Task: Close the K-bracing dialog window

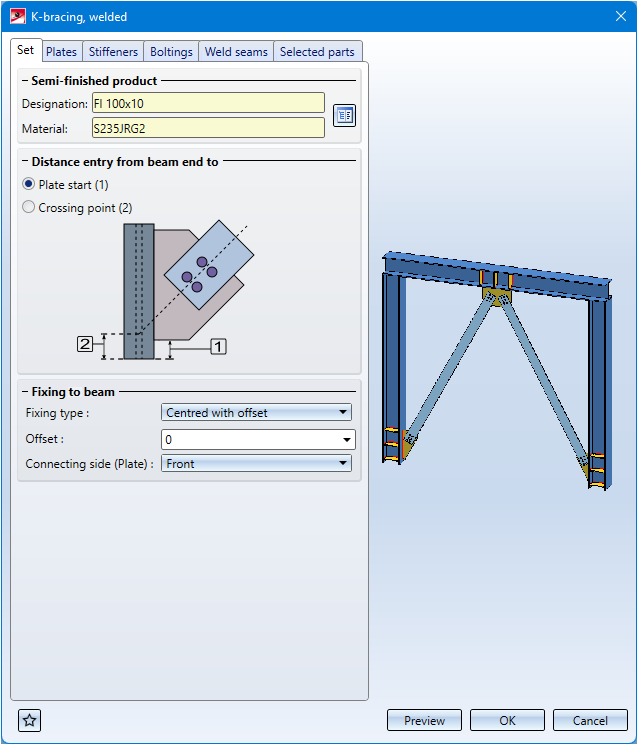Action: [x=620, y=17]
